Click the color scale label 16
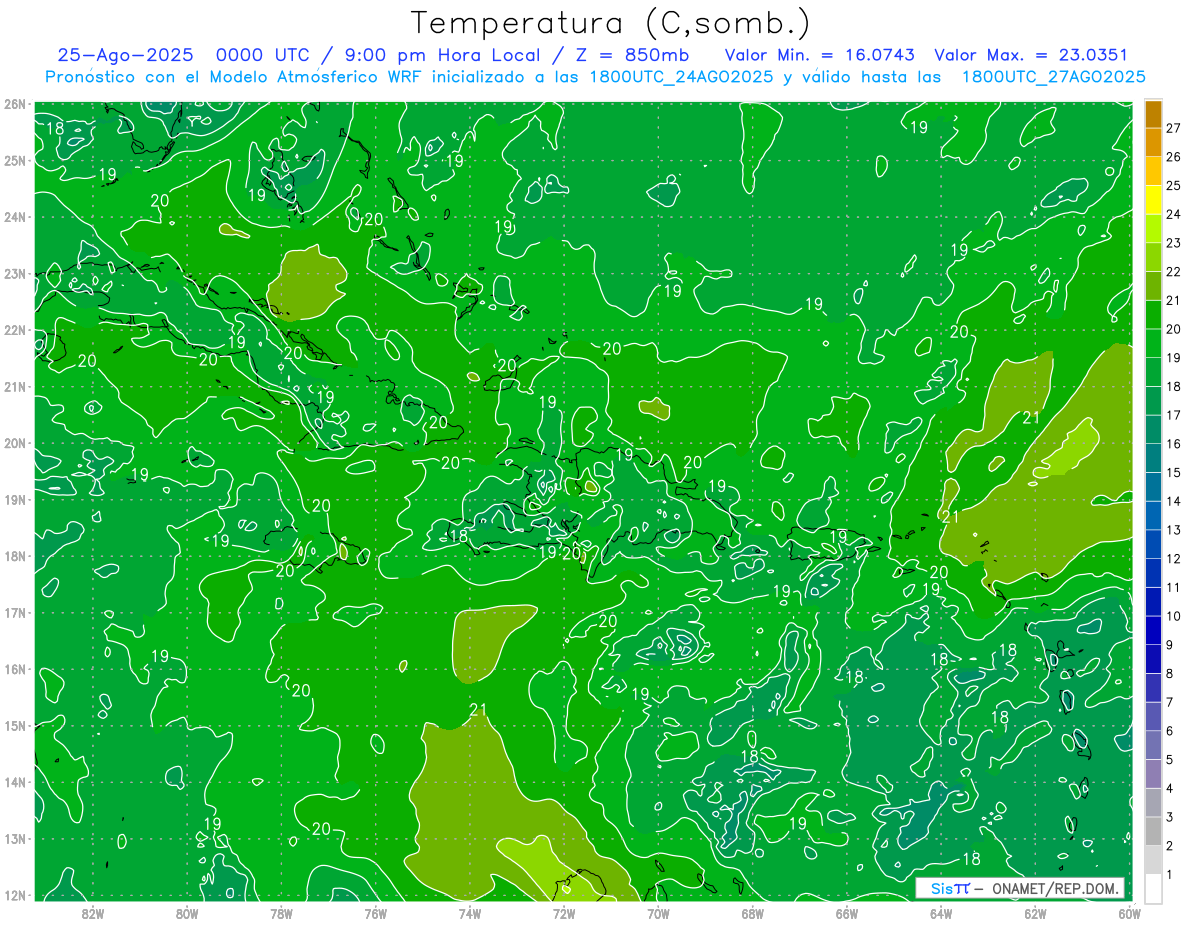 pyautogui.click(x=1173, y=444)
